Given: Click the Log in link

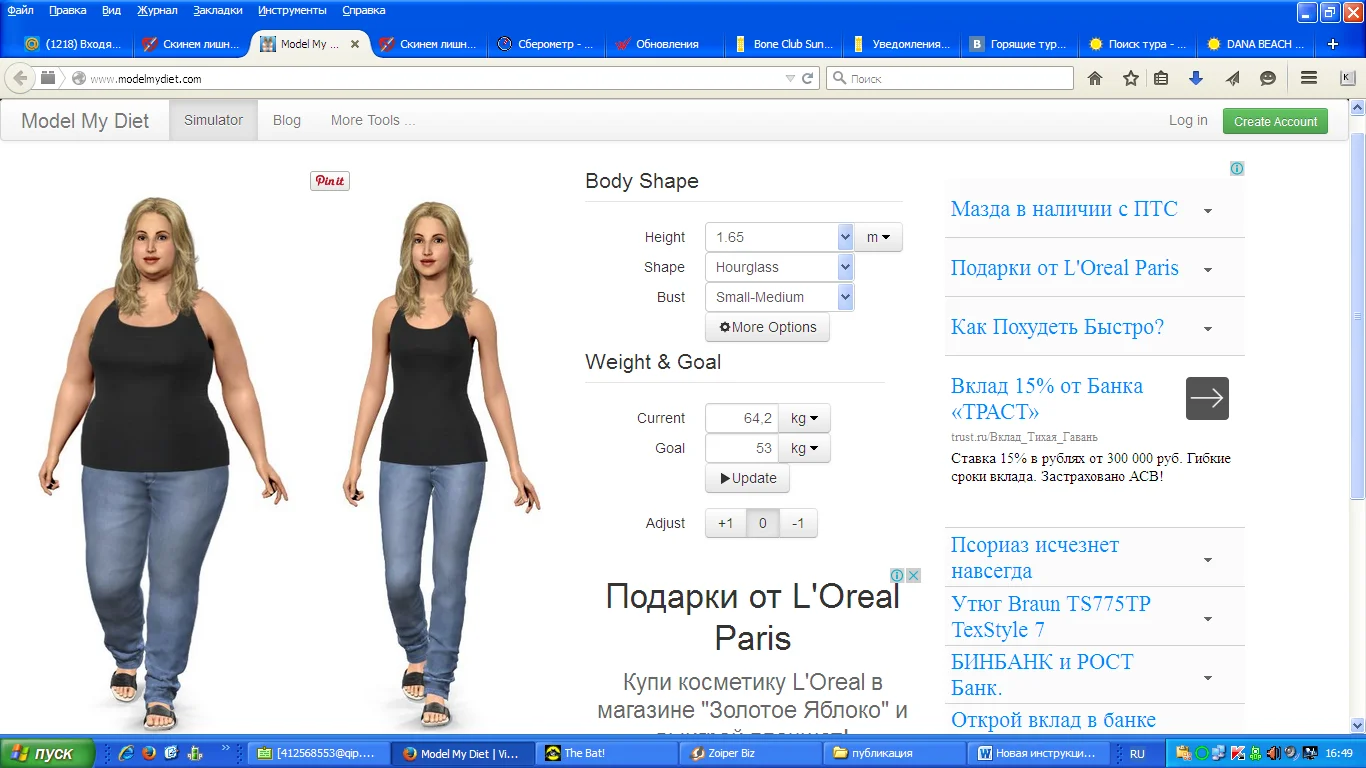Looking at the screenshot, I should [x=1188, y=120].
